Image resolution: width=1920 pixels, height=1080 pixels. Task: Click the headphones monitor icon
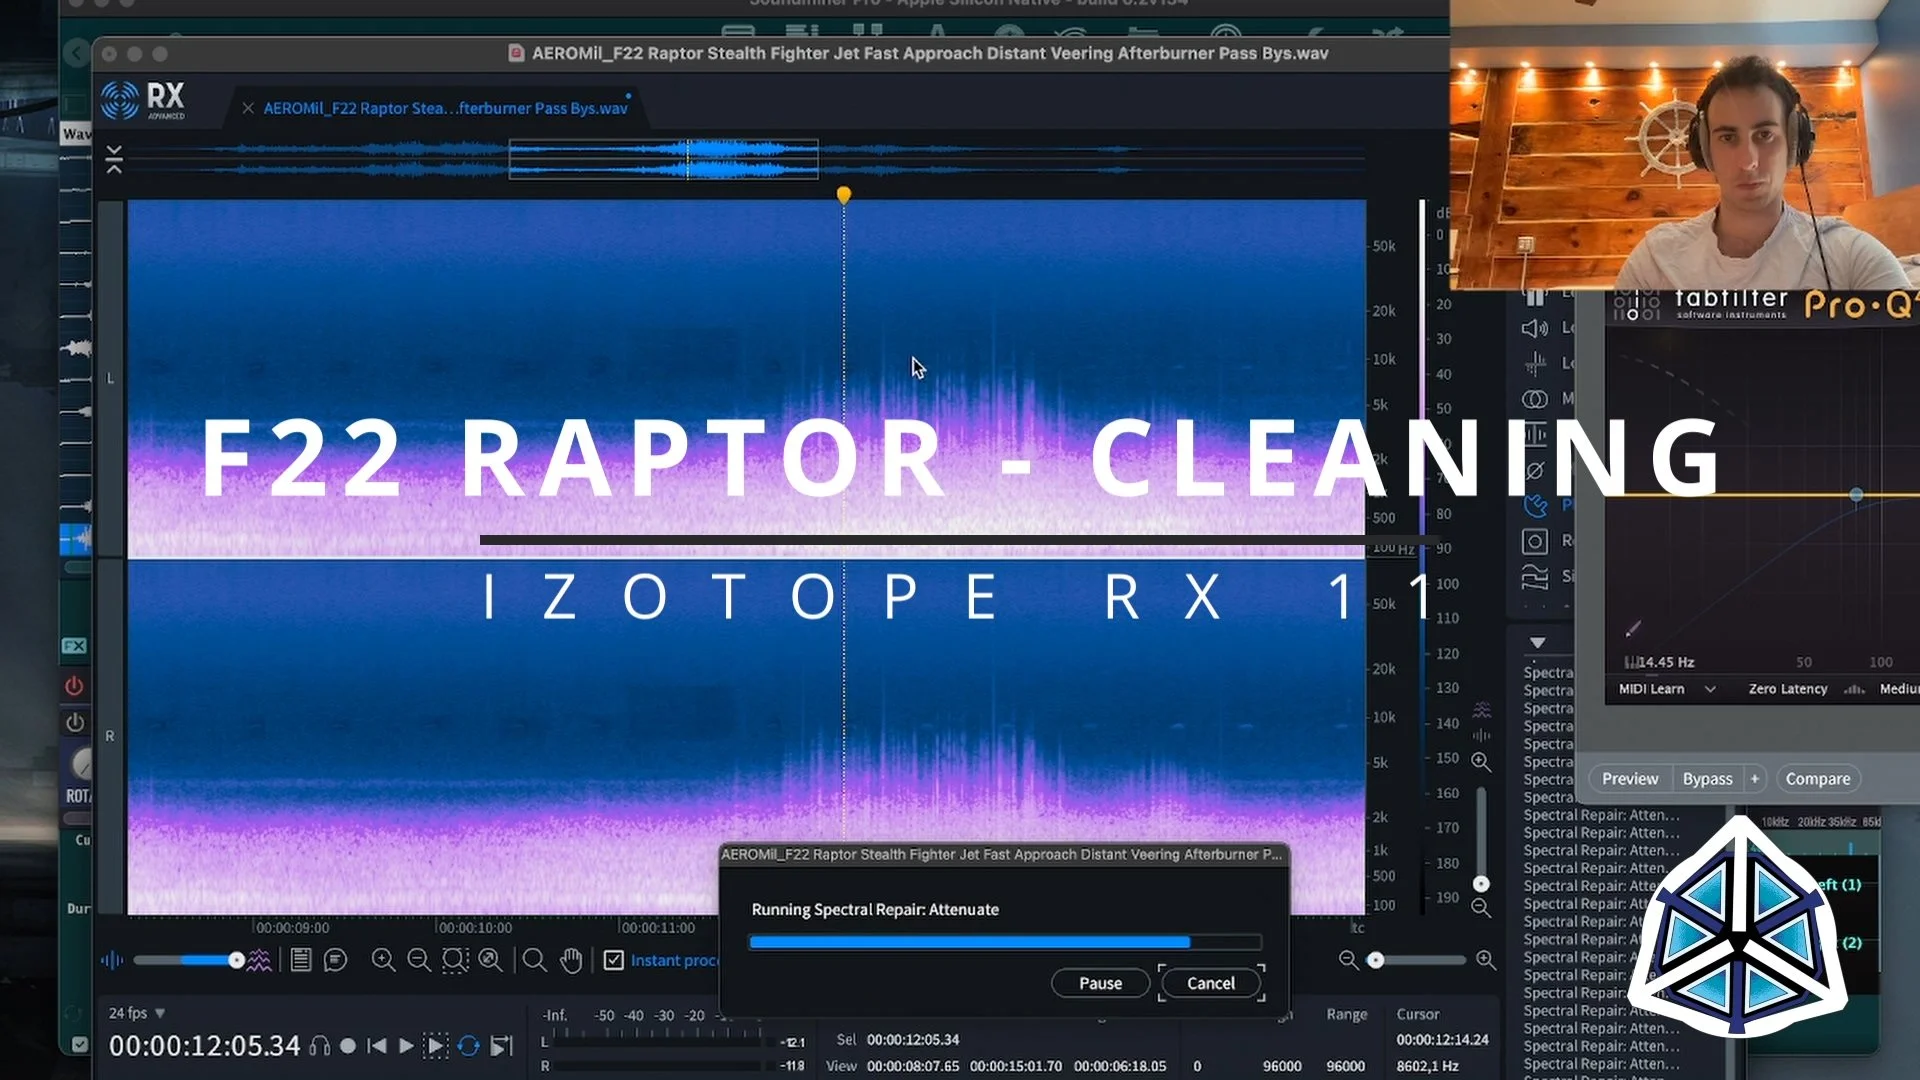pyautogui.click(x=320, y=1046)
